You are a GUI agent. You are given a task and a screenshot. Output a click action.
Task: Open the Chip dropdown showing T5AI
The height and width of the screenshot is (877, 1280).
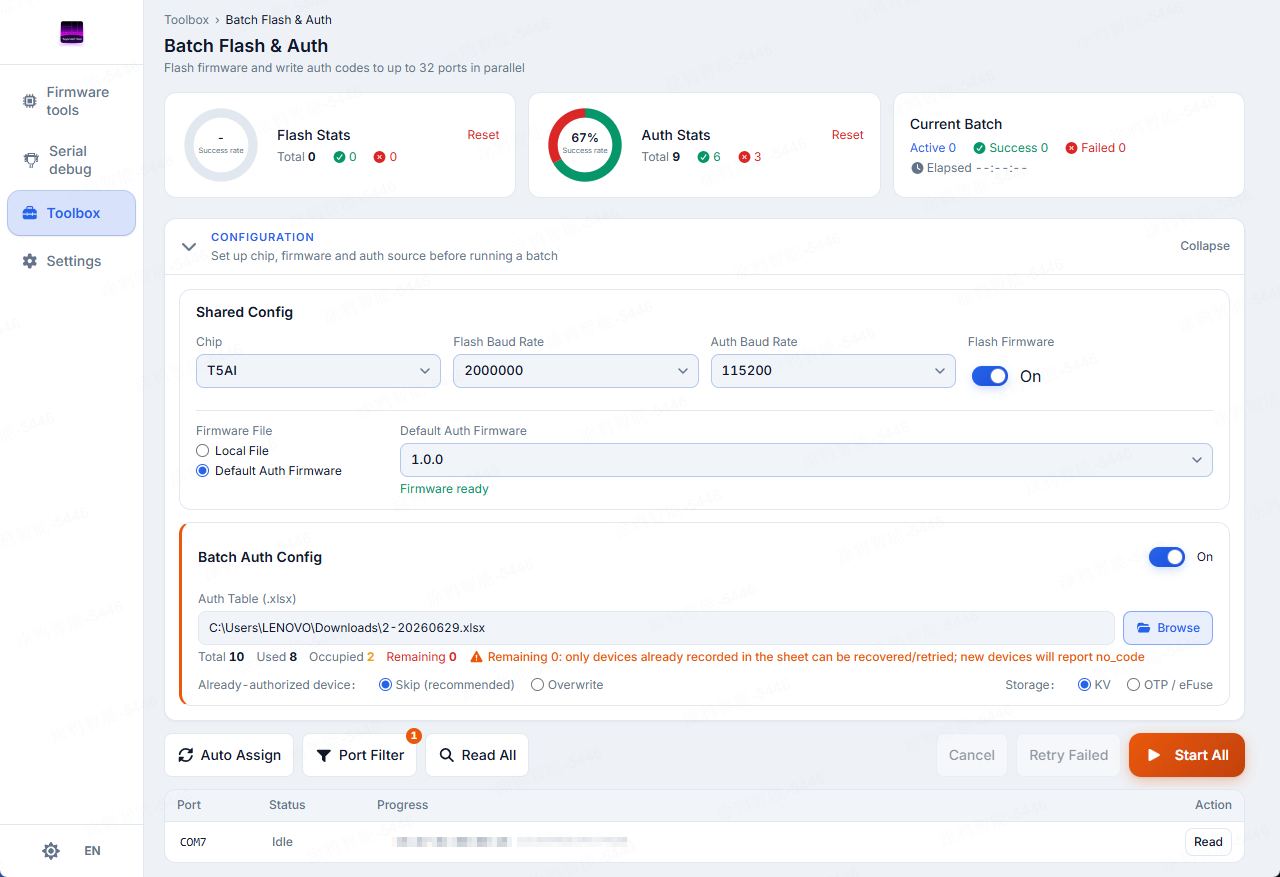click(318, 370)
